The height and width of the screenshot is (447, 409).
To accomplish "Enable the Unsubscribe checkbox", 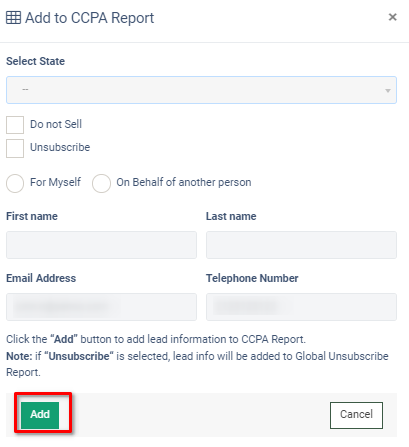I will [x=15, y=148].
